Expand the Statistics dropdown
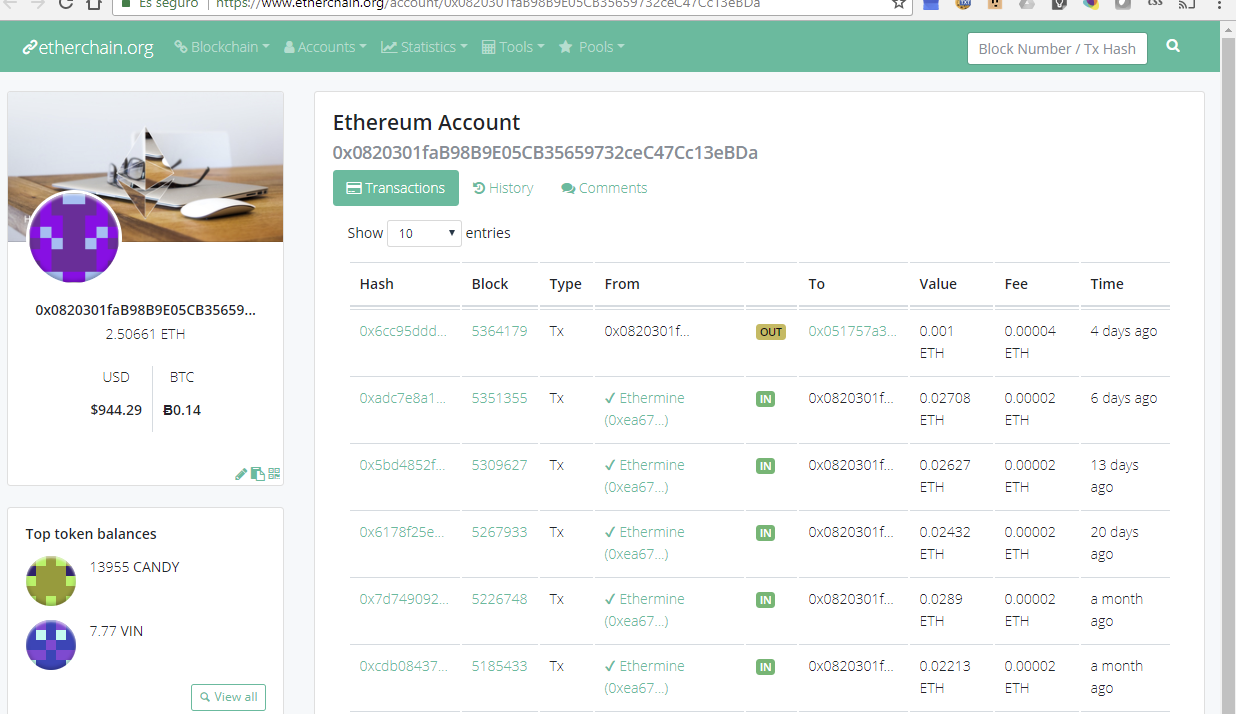This screenshot has width=1236, height=714. (424, 46)
